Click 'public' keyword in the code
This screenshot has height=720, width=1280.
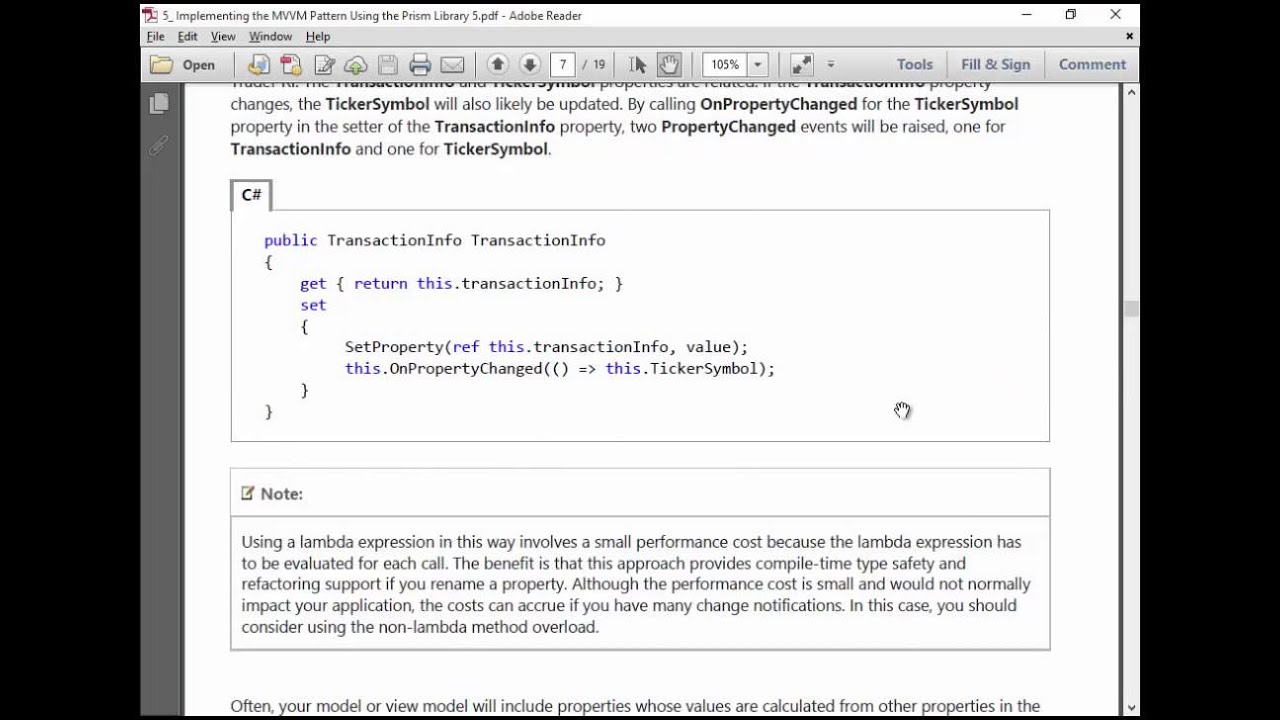291,241
